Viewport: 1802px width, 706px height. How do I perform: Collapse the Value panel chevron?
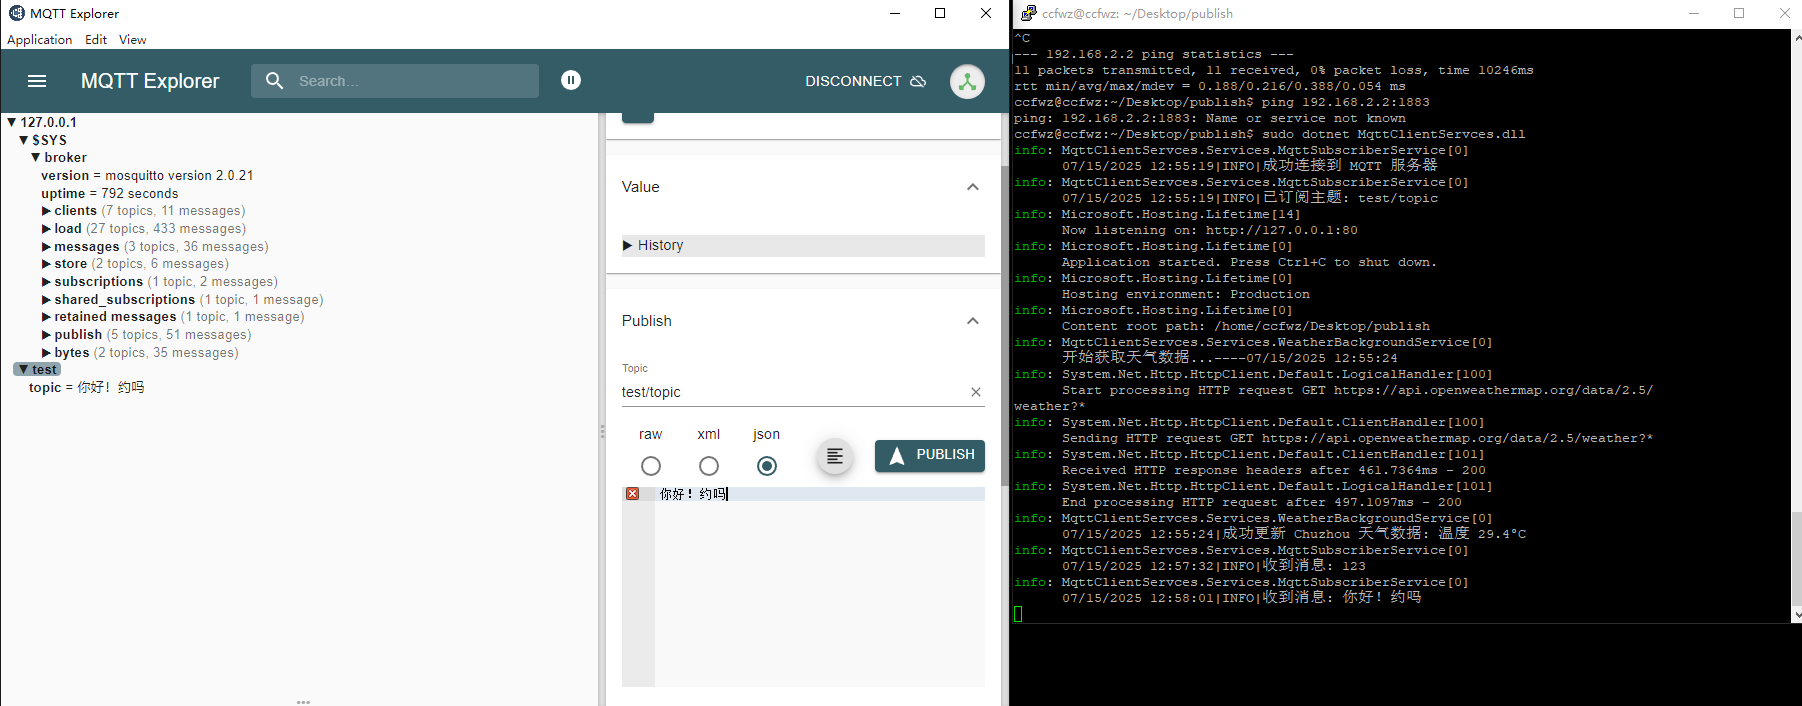tap(973, 187)
